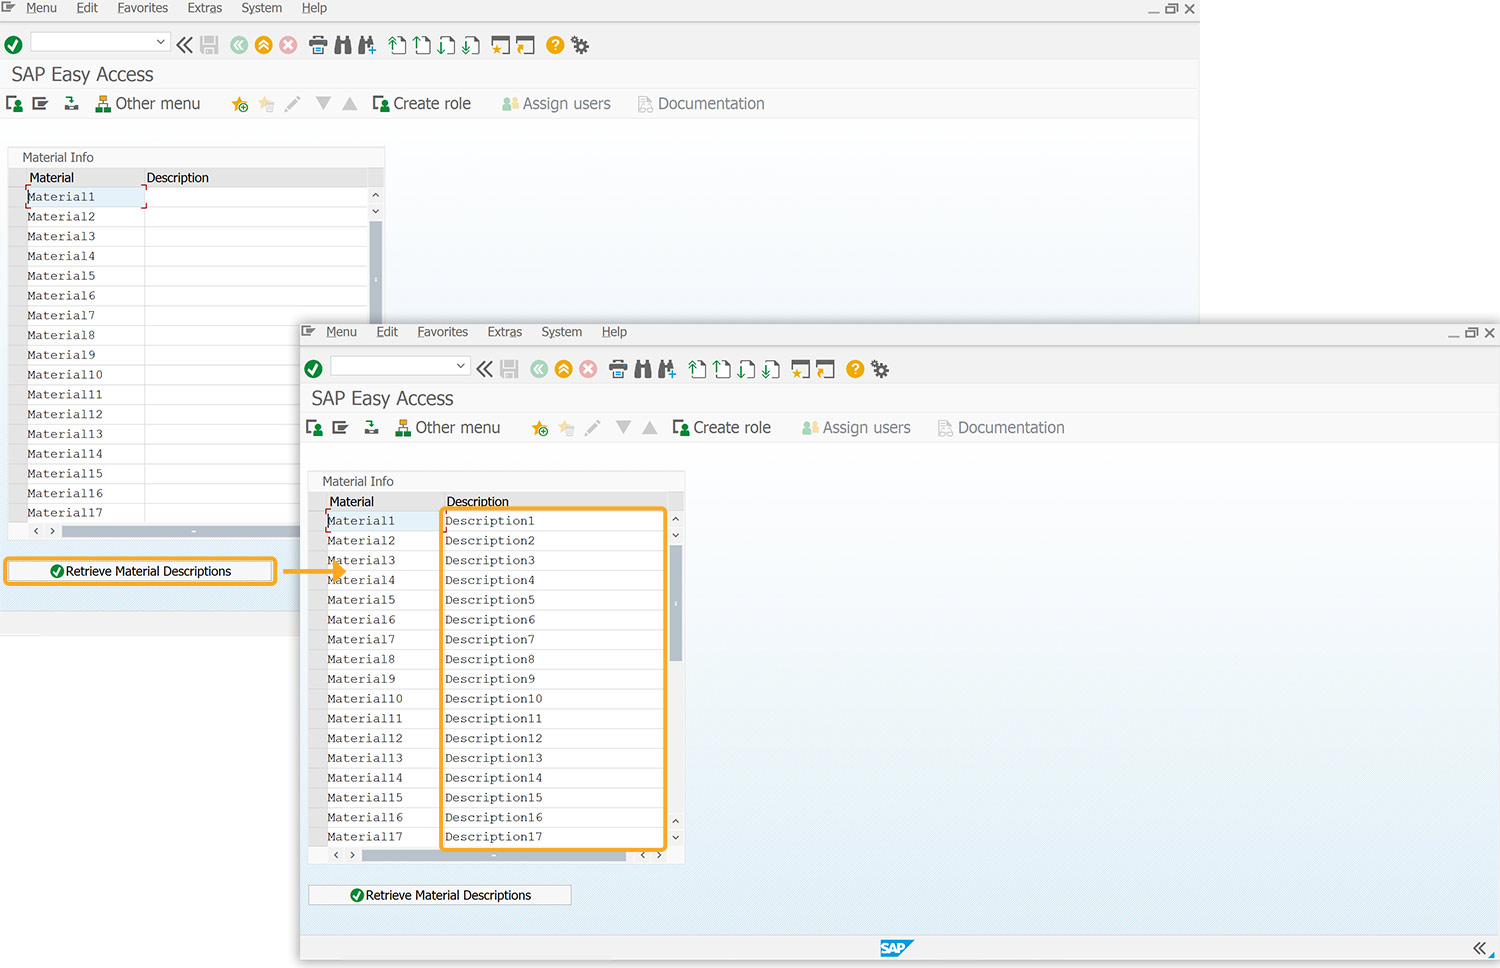Screen dimensions: 1500x968
Task: Click SAP Menu icon in front window
Action: (340, 428)
